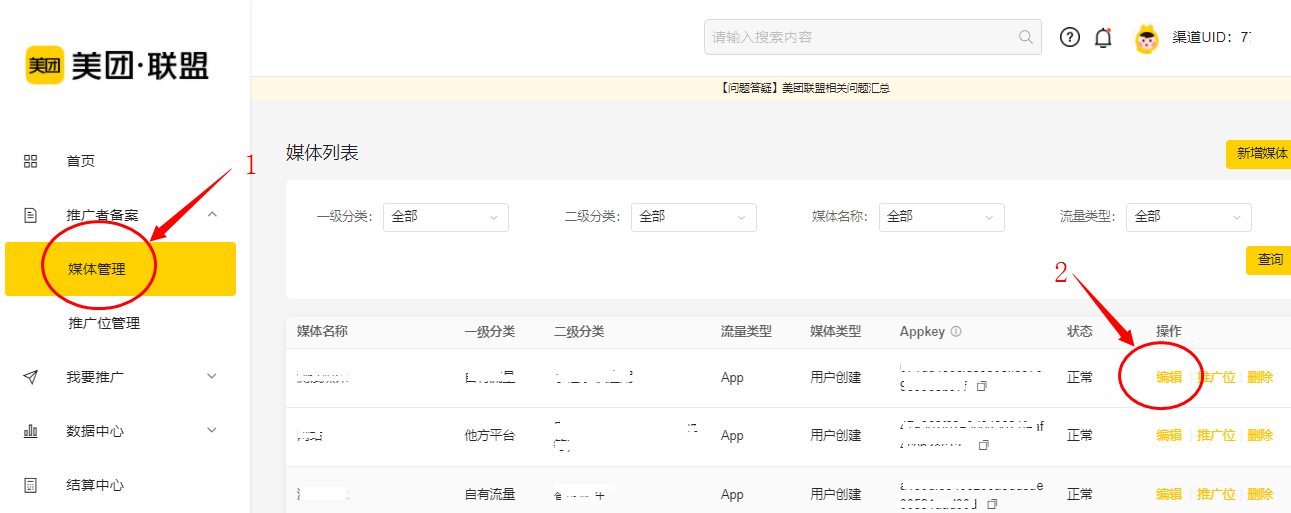
Task: Open the 一级分类 dropdown
Action: tap(446, 217)
